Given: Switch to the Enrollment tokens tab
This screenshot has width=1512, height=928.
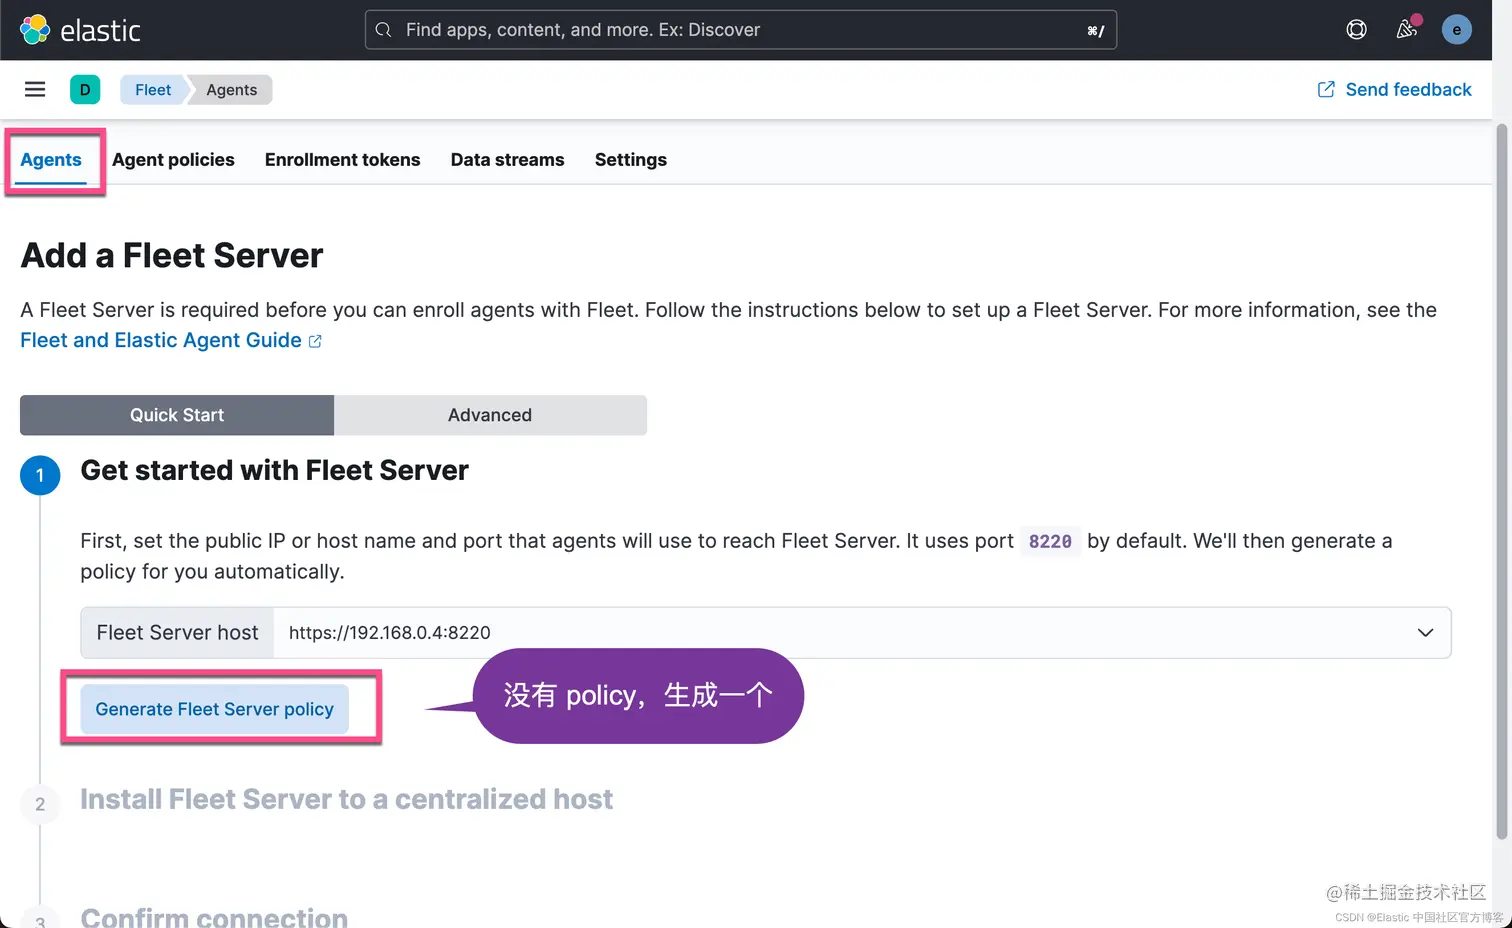Looking at the screenshot, I should click(x=342, y=160).
